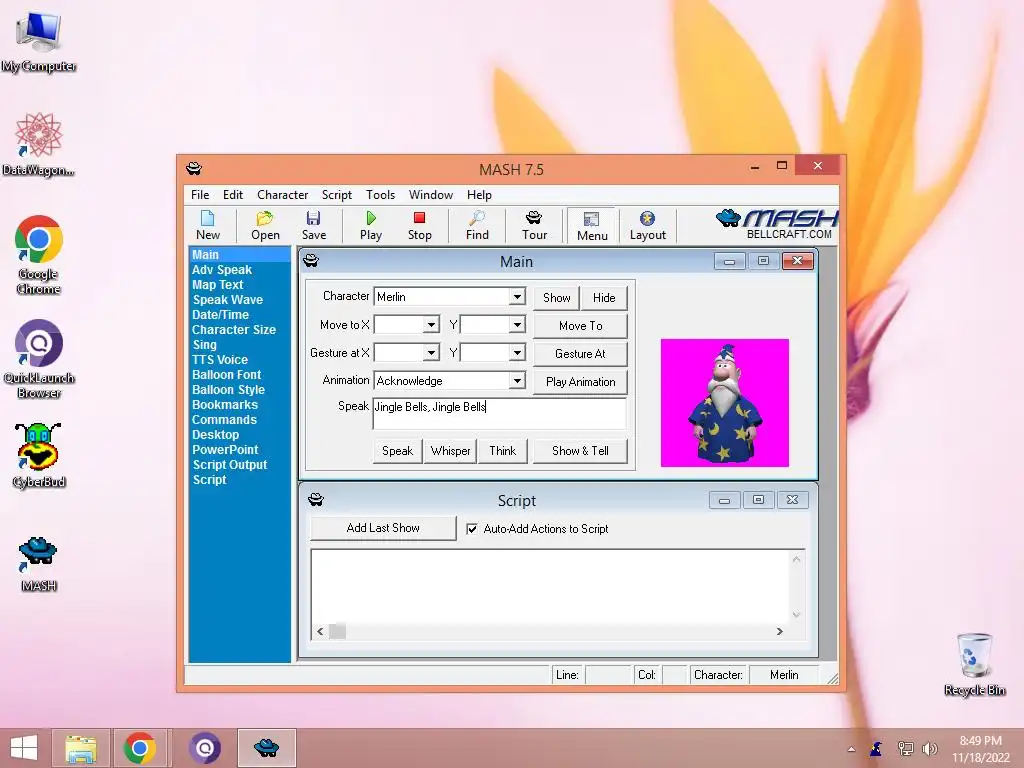The height and width of the screenshot is (768, 1024).
Task: Click the Think button
Action: coord(502,451)
